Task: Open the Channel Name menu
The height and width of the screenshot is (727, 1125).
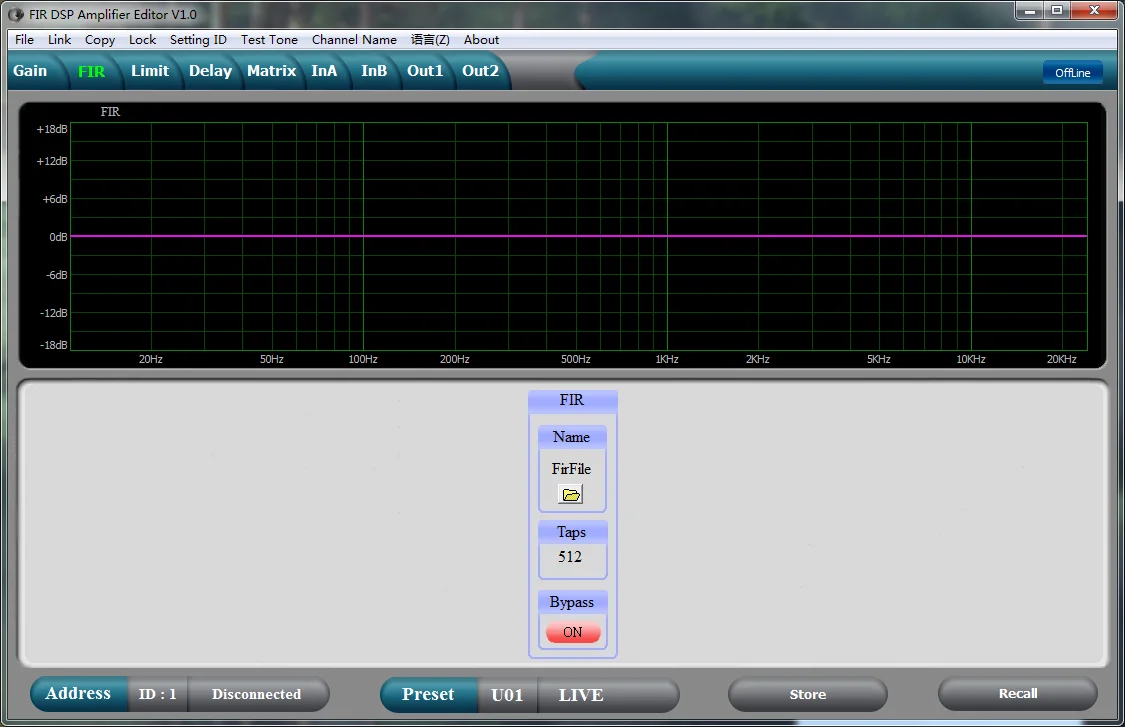Action: coord(354,40)
